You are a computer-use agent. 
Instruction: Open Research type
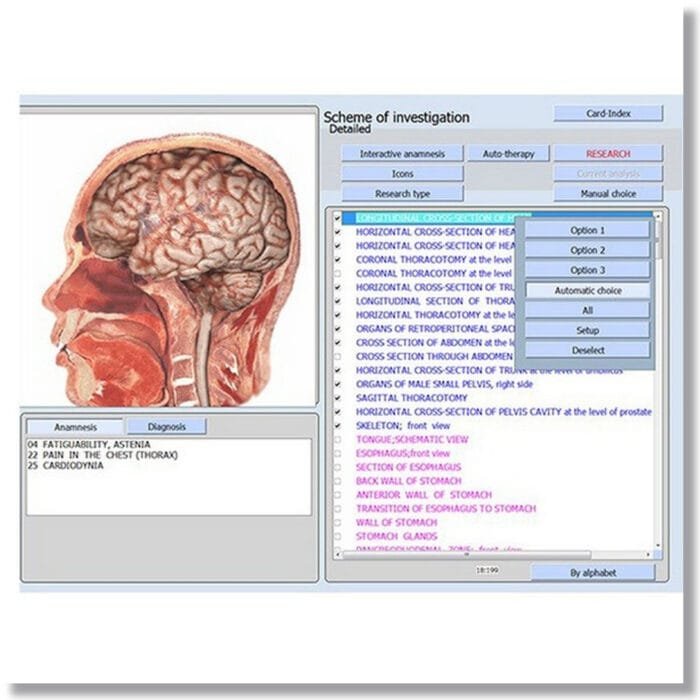tap(402, 193)
